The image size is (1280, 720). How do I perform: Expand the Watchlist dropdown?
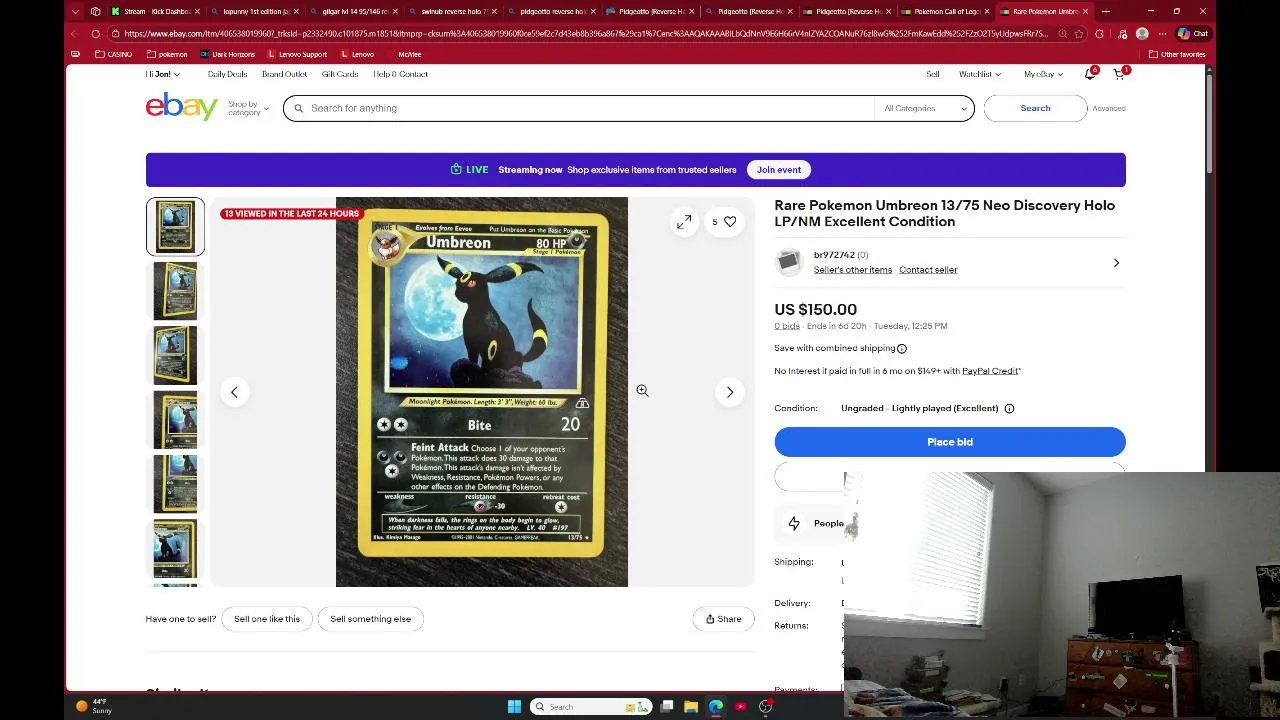980,74
